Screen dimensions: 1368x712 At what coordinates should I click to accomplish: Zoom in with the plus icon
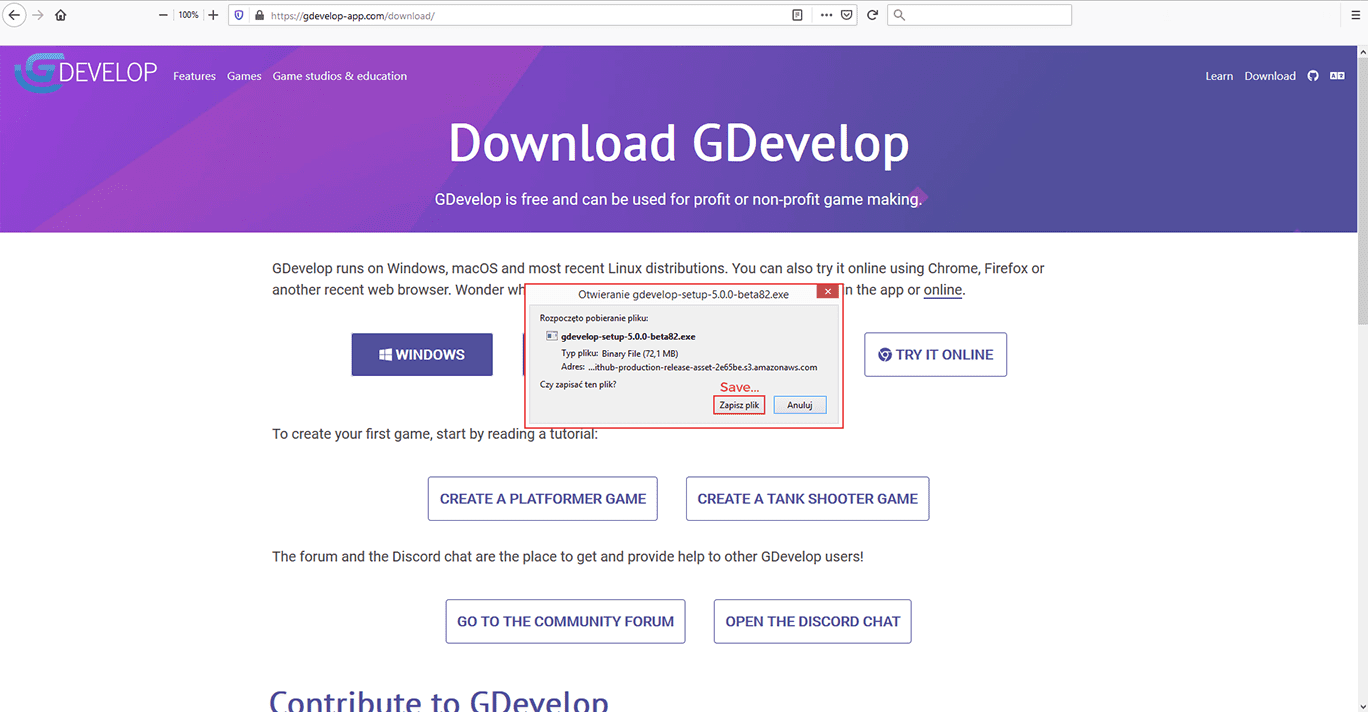click(x=213, y=15)
